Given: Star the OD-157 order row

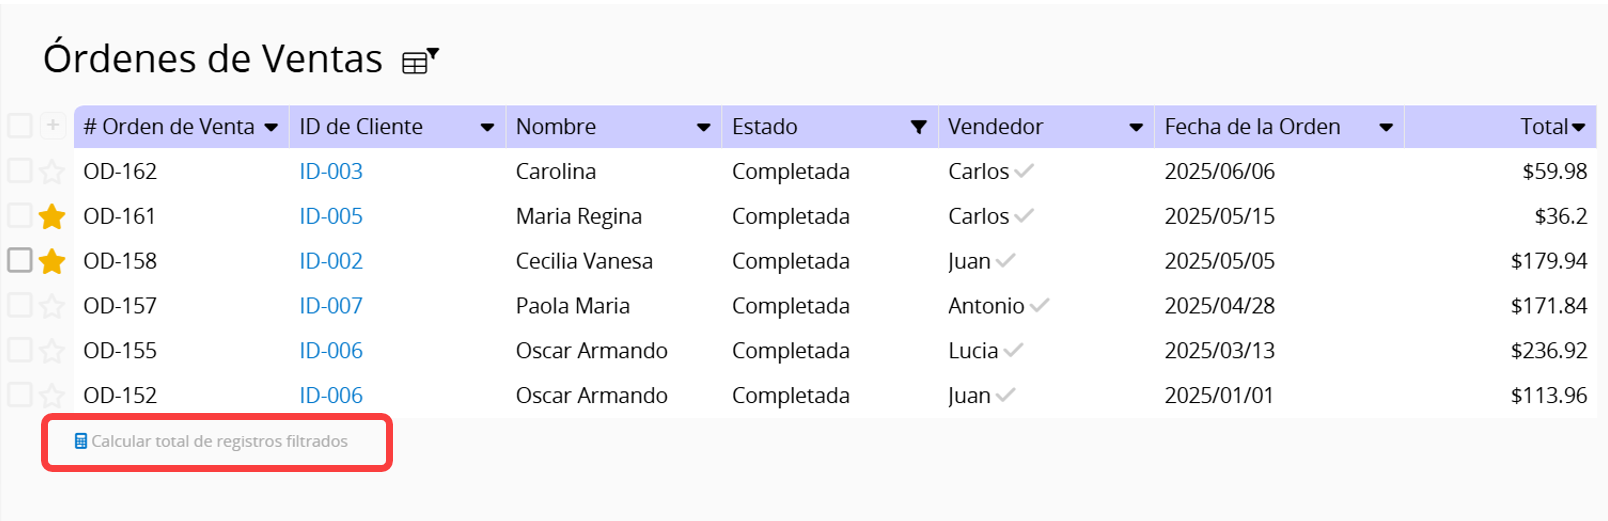Looking at the screenshot, I should coord(52,306).
